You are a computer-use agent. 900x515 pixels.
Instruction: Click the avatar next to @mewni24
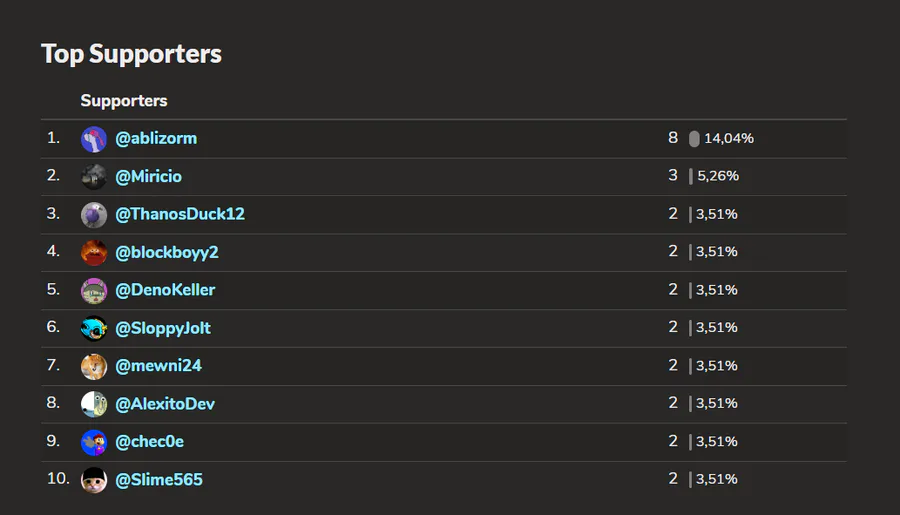(93, 367)
